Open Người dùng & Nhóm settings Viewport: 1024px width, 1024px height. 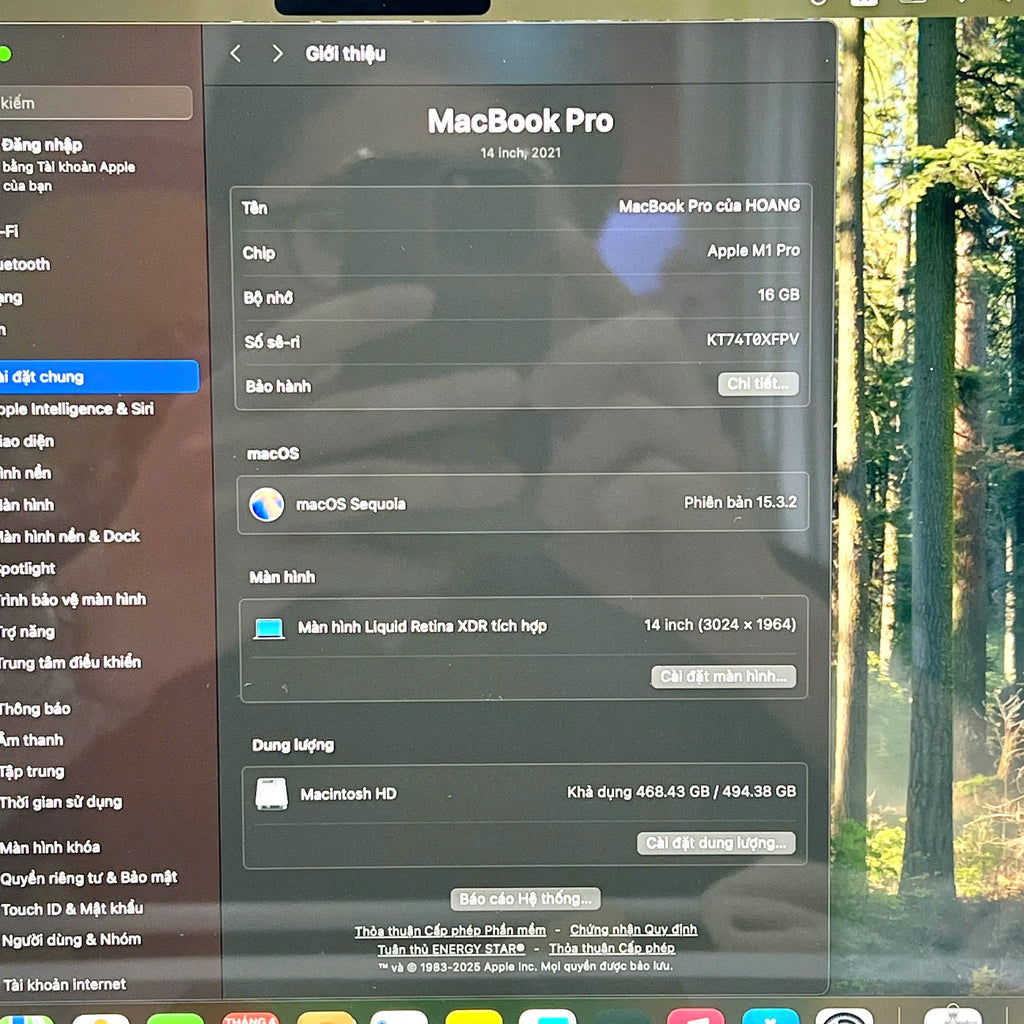pyautogui.click(x=71, y=940)
